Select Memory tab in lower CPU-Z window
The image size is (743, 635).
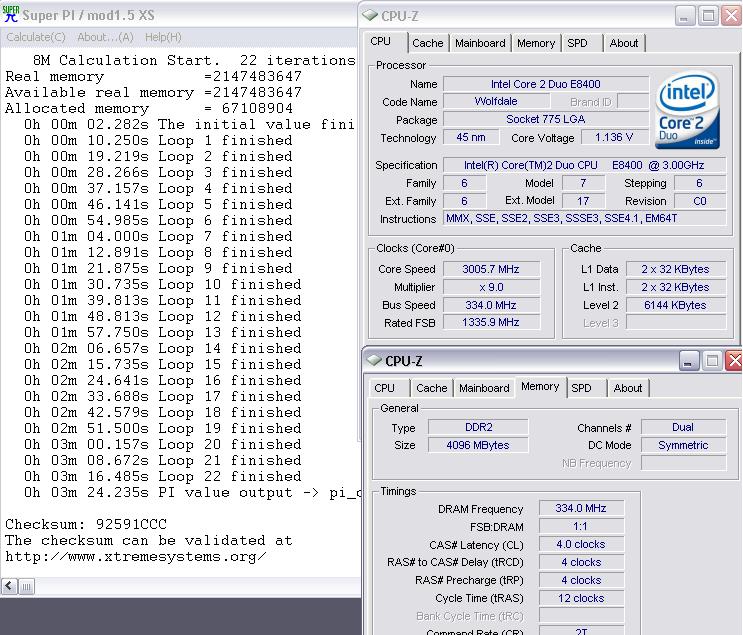540,387
